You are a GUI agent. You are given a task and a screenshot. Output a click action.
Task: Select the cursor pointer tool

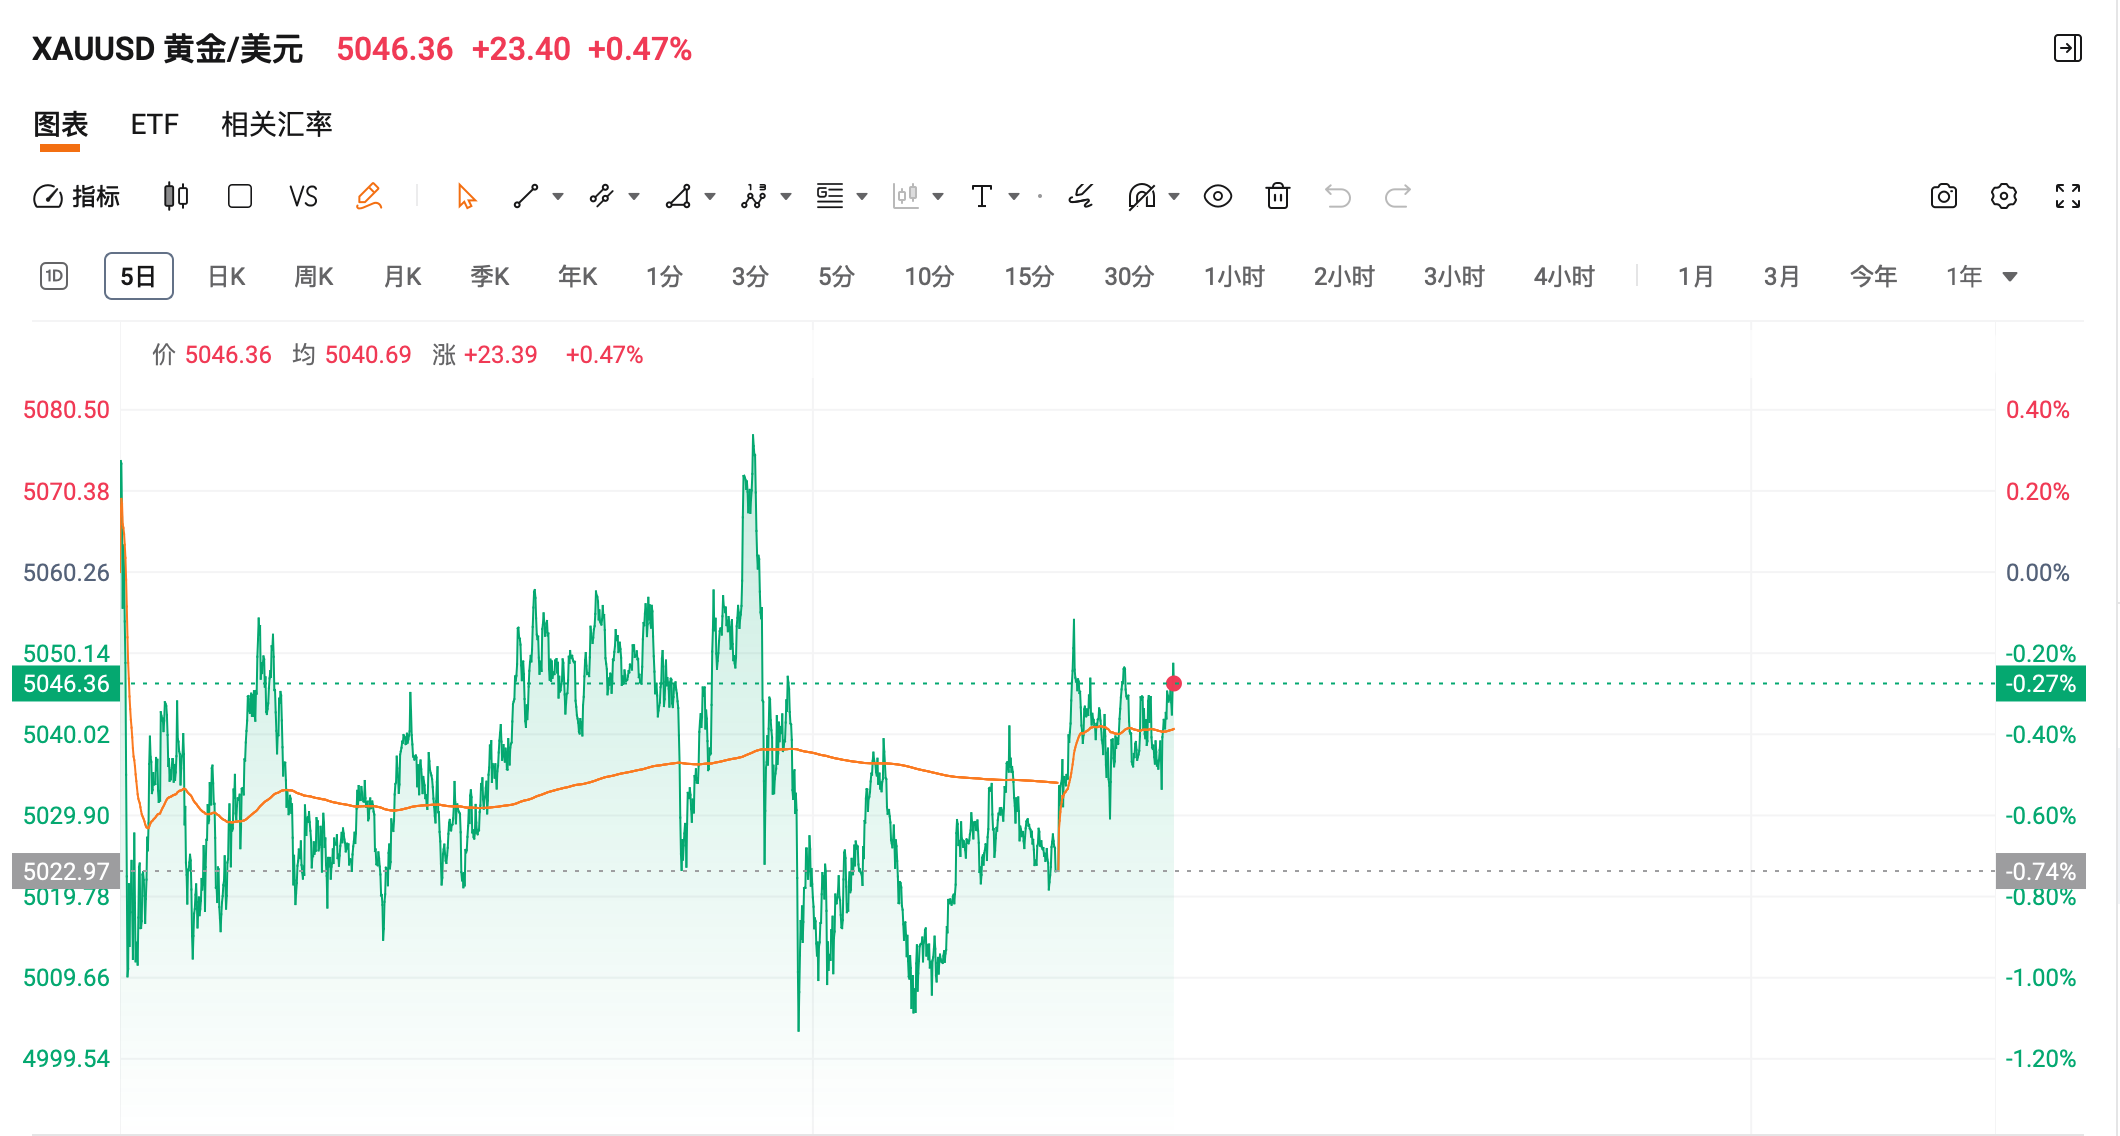(466, 196)
